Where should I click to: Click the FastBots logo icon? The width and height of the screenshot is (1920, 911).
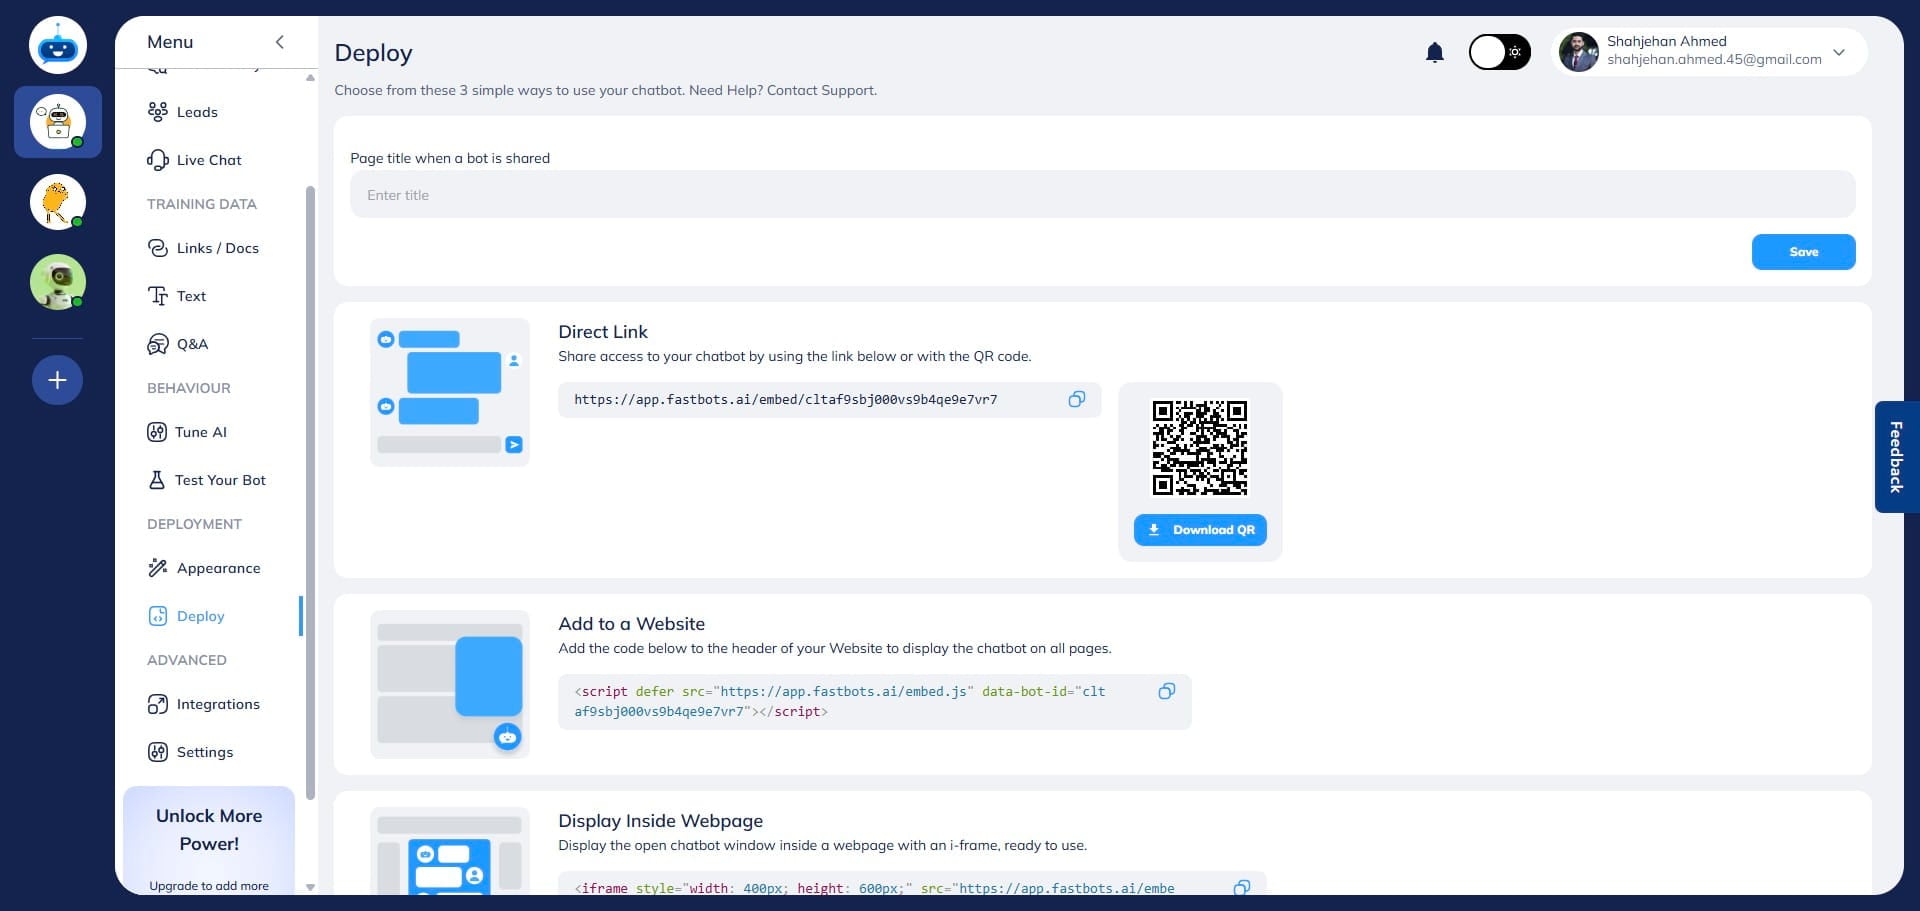[x=57, y=46]
